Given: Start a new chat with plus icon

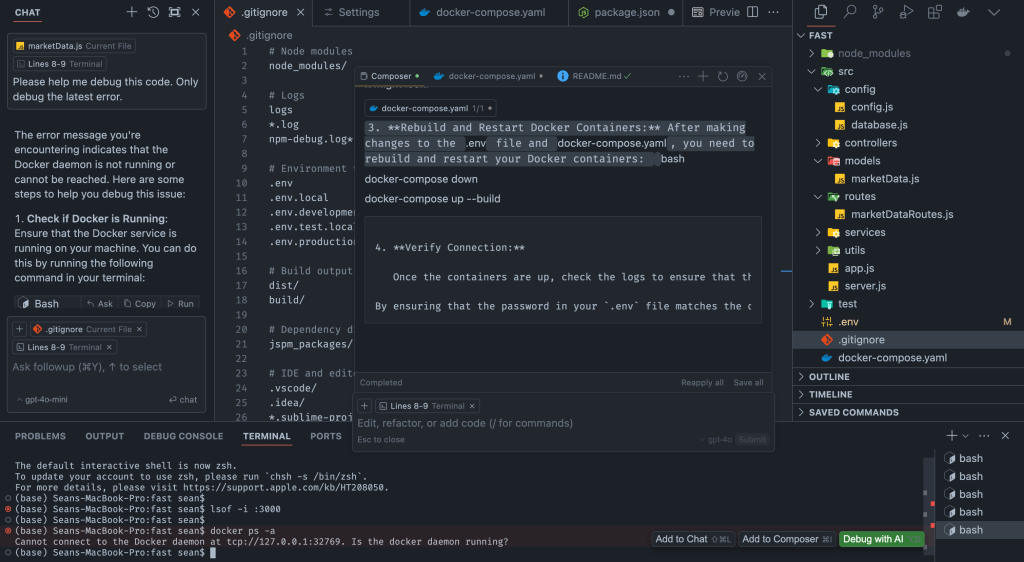Looking at the screenshot, I should coord(131,12).
